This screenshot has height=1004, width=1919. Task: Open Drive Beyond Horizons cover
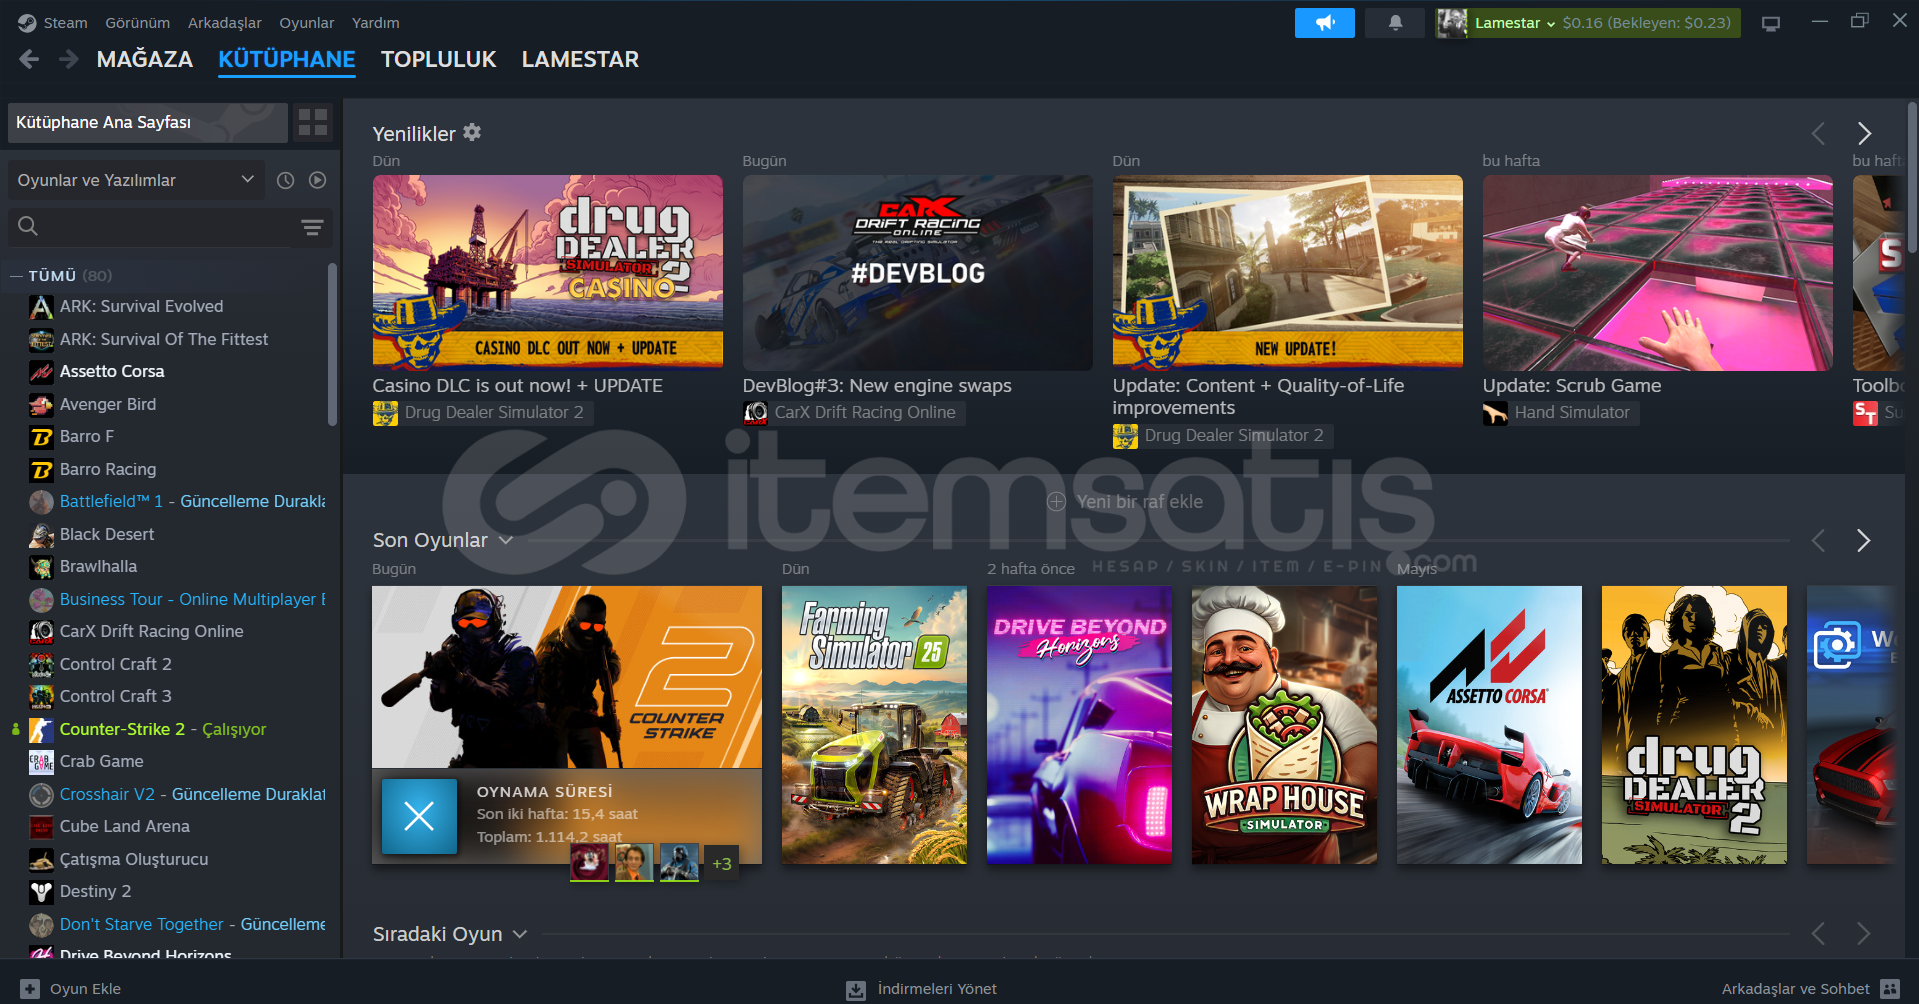1079,725
